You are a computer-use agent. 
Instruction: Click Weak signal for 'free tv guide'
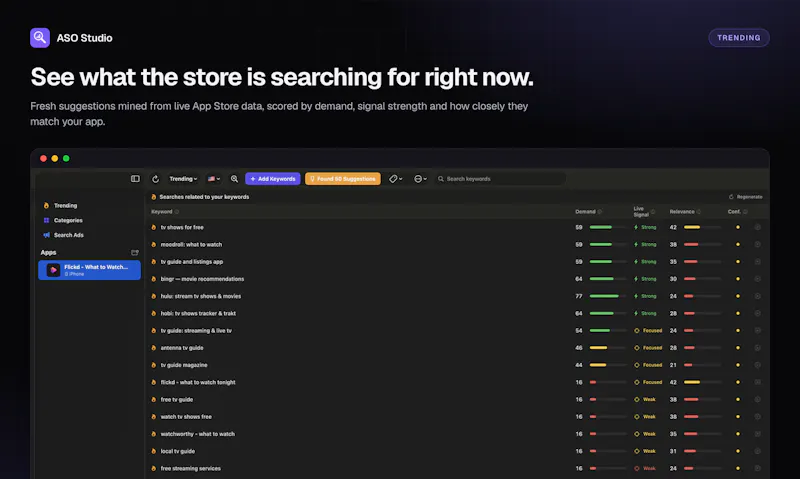pyautogui.click(x=645, y=400)
